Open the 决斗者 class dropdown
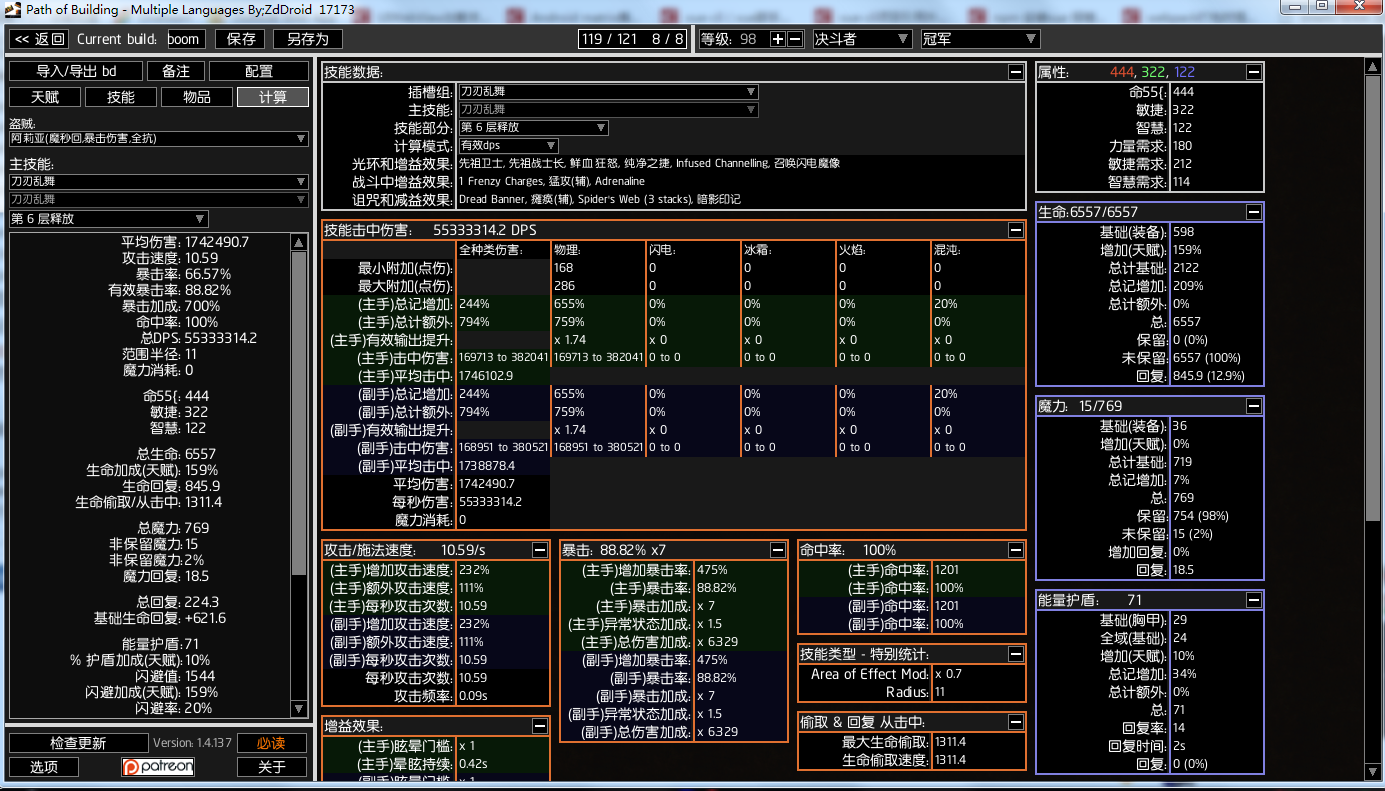This screenshot has height=791, width=1385. 862,39
